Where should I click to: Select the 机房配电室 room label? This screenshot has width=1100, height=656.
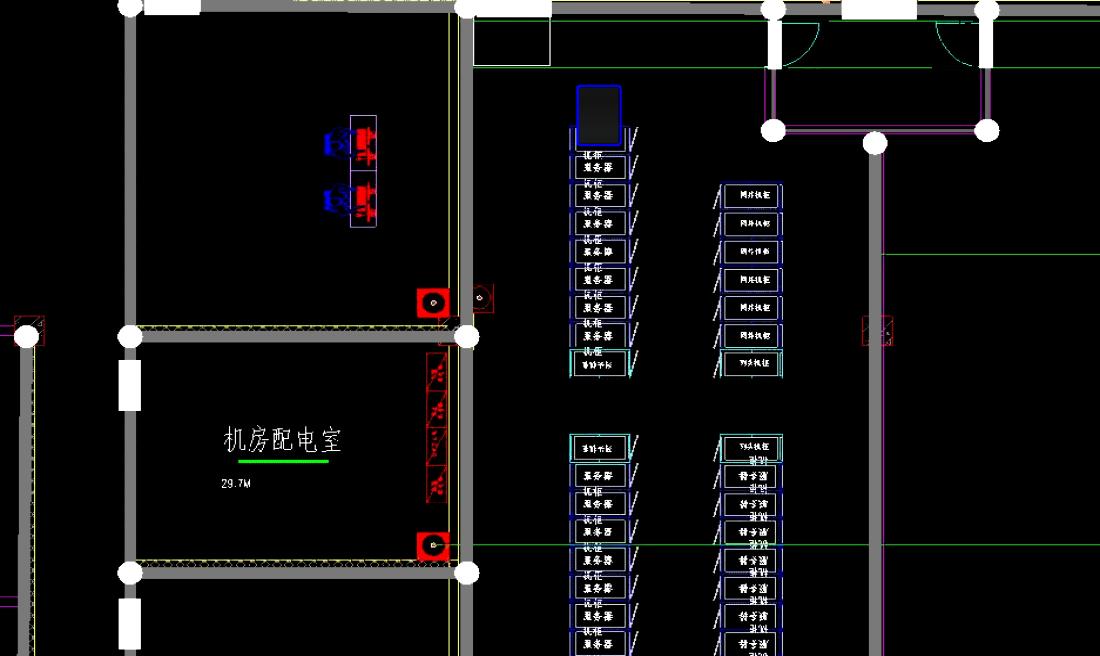[x=283, y=440]
